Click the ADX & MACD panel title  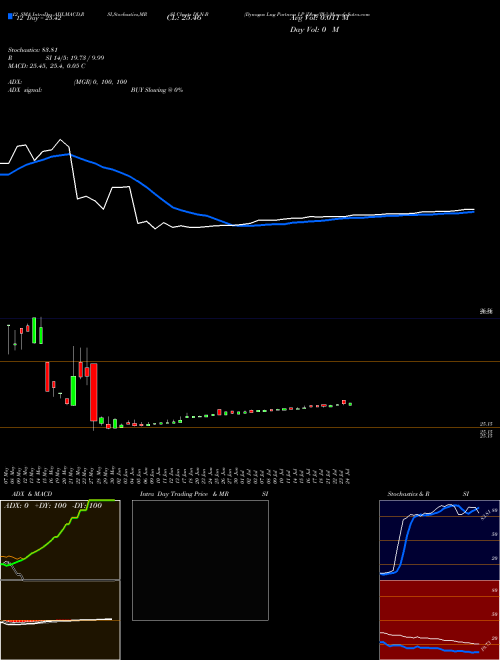[32, 494]
